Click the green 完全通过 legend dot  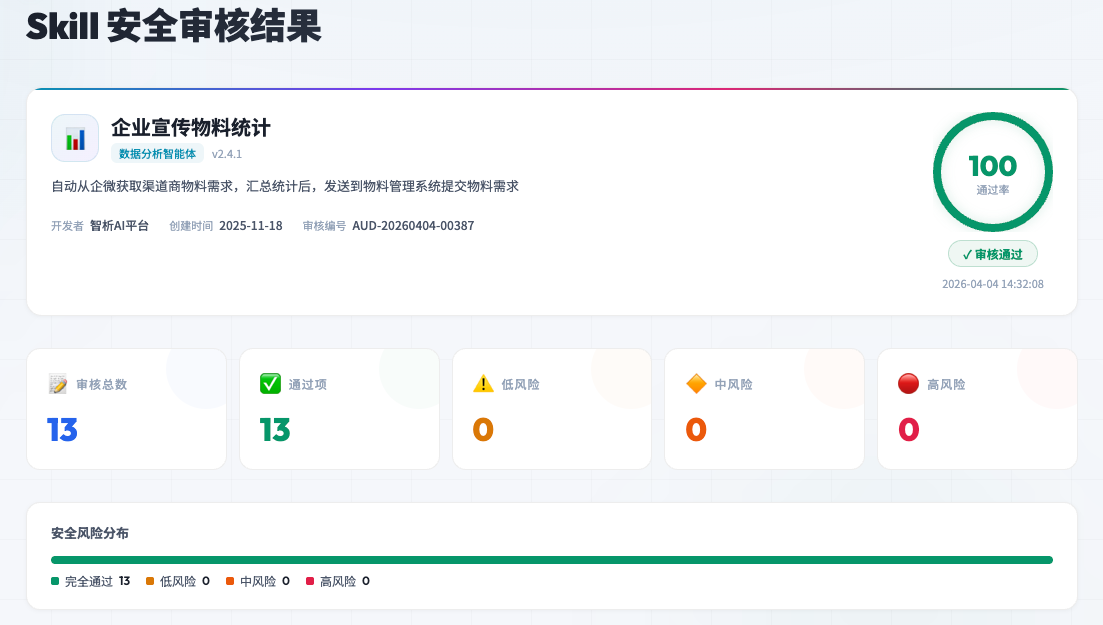point(55,581)
